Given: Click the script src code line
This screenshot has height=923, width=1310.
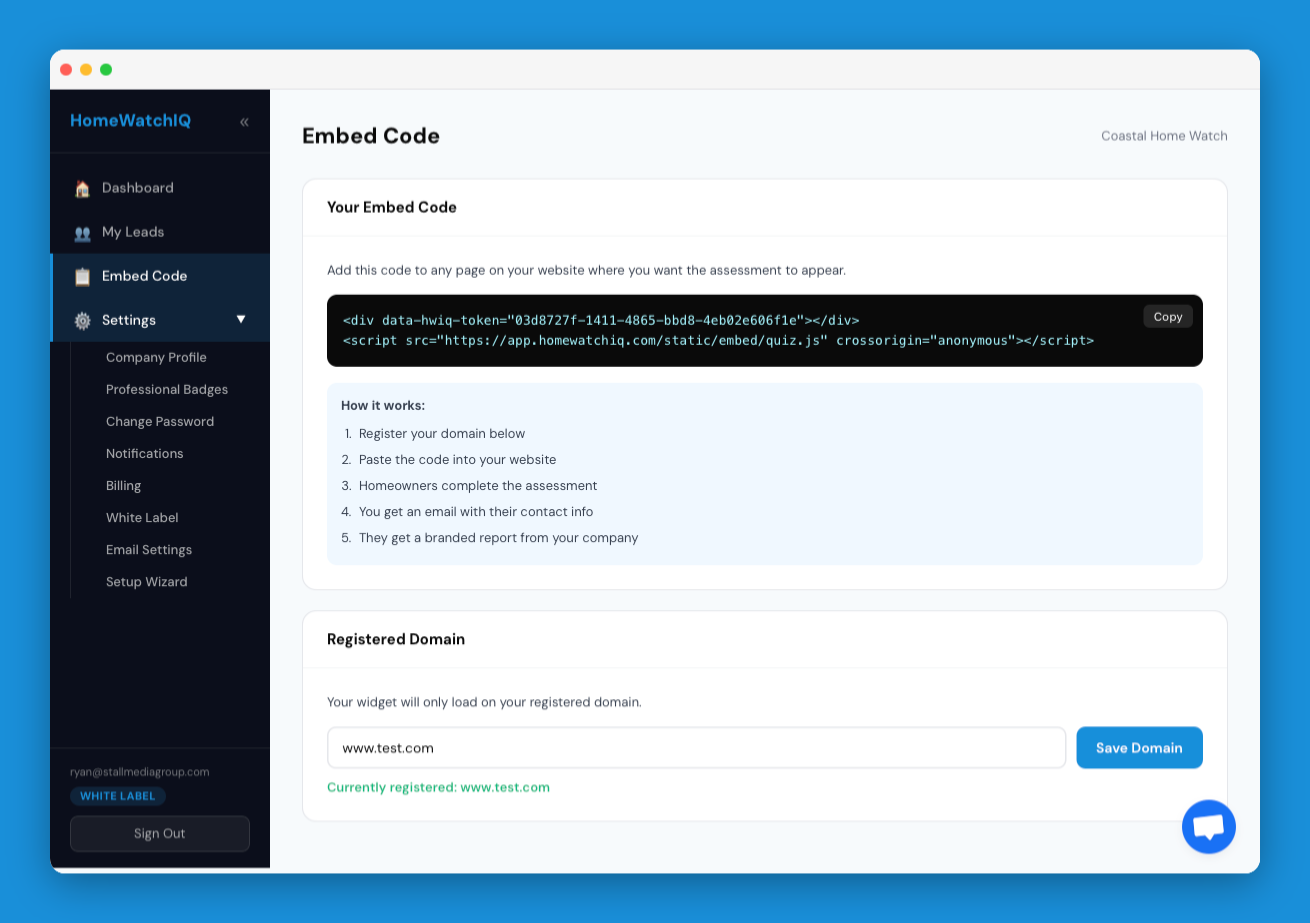Looking at the screenshot, I should [x=718, y=340].
